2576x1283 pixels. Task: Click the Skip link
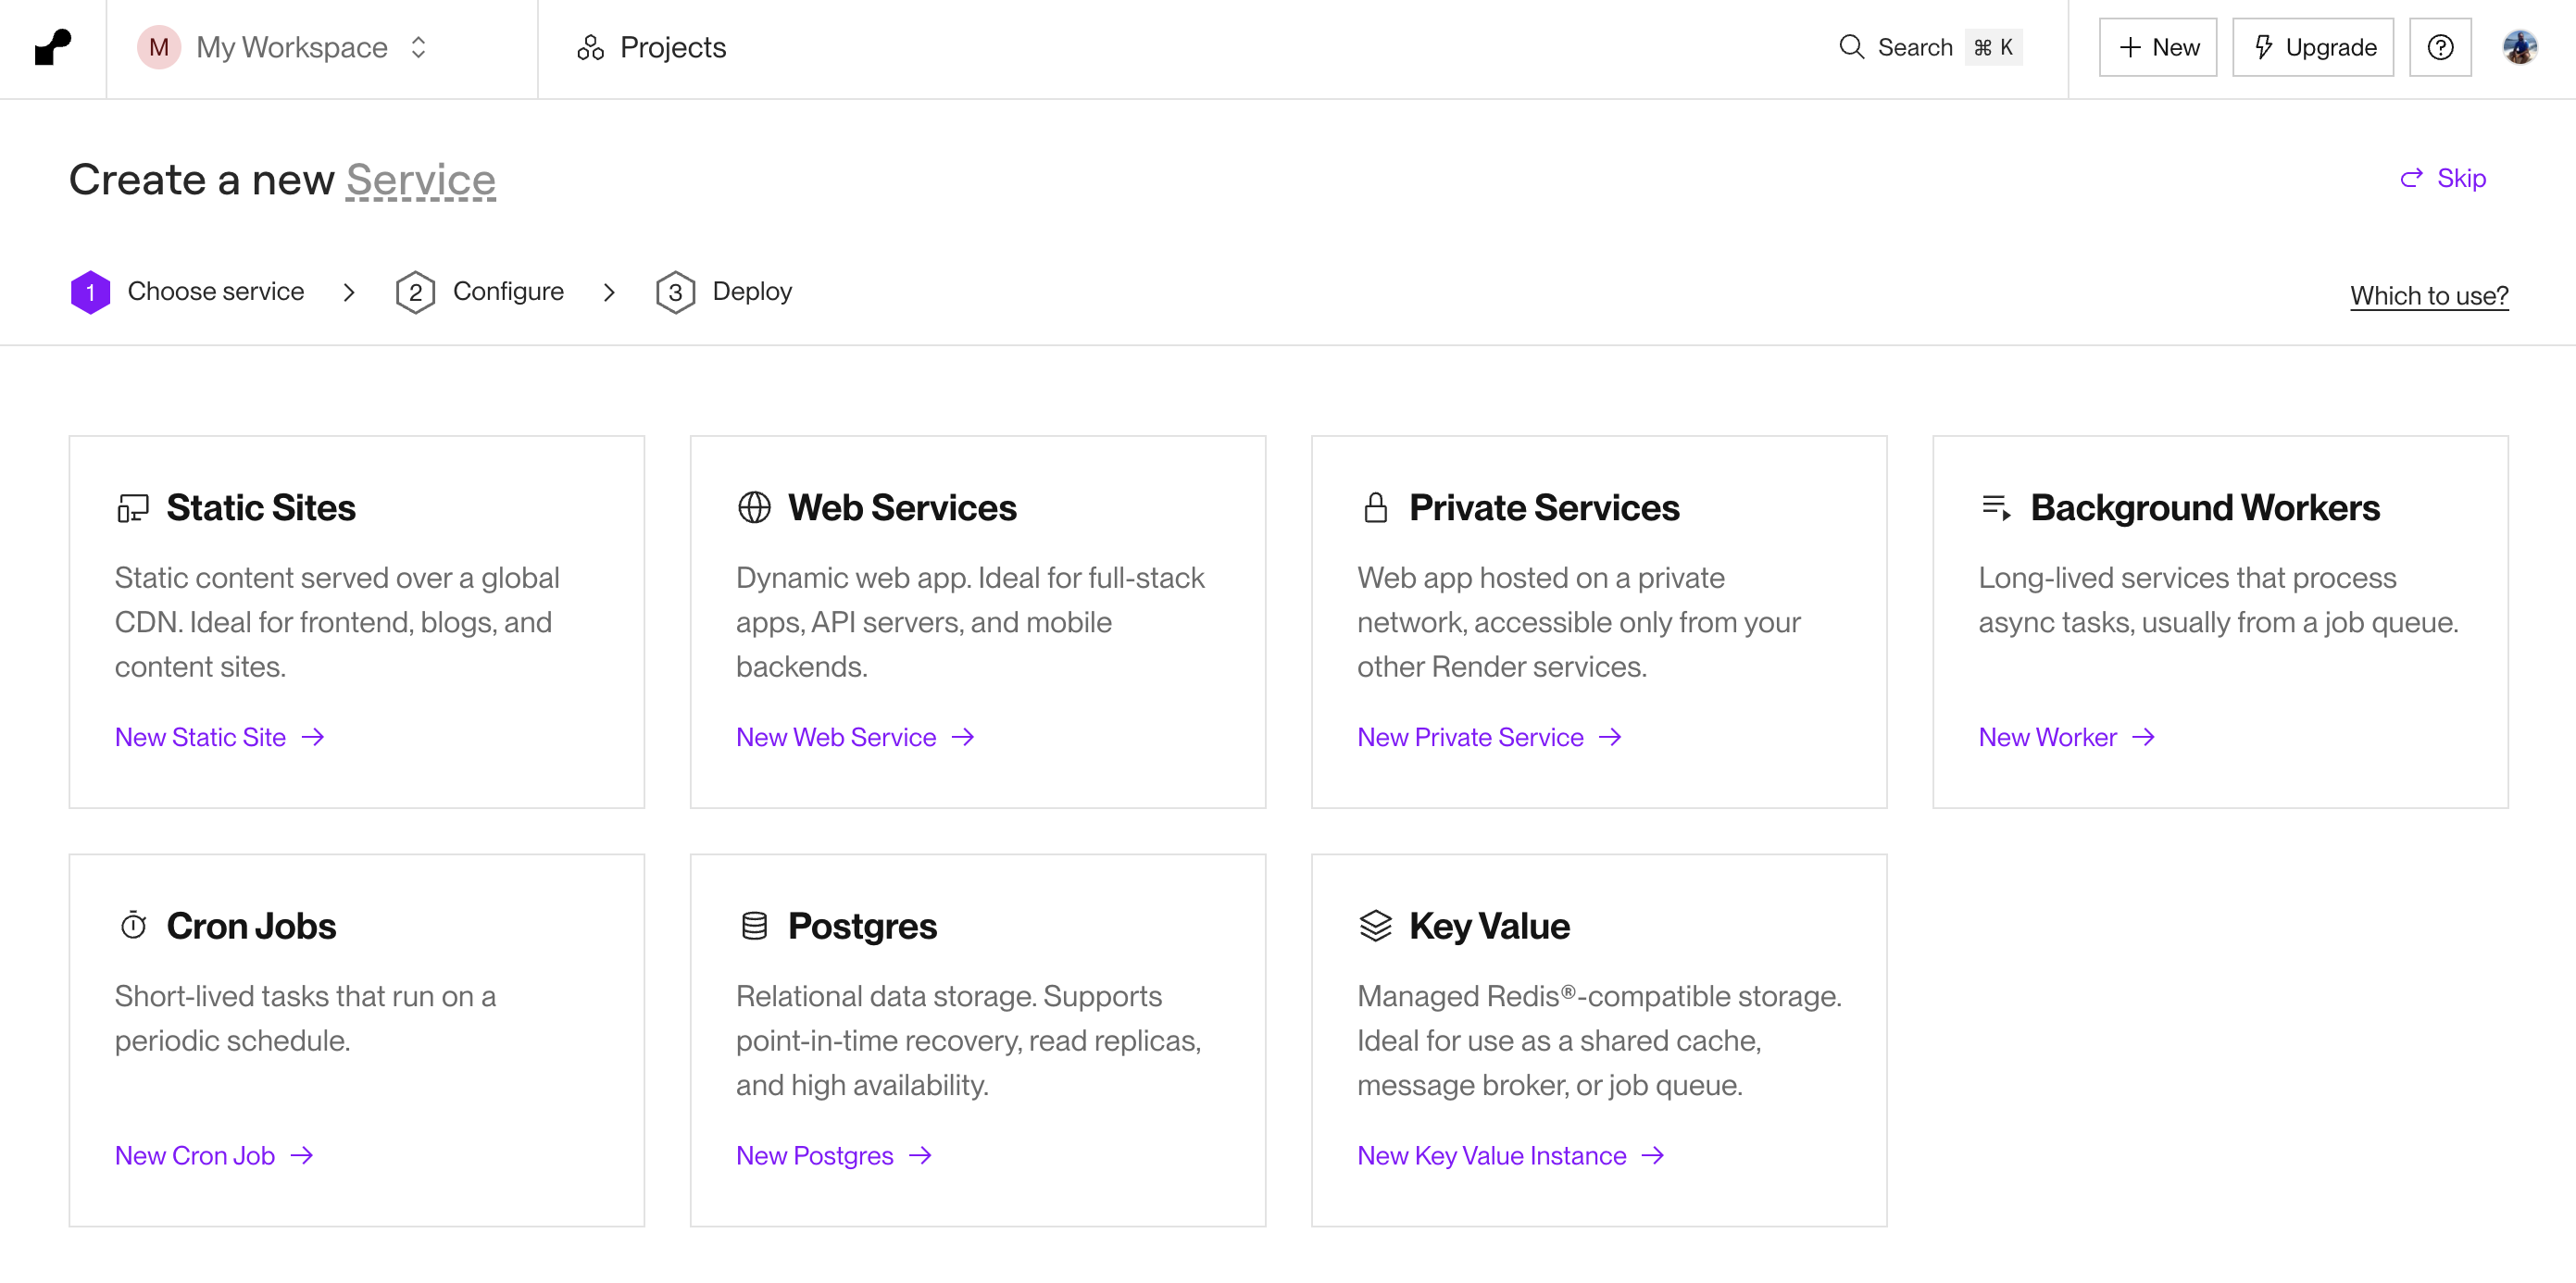2443,178
